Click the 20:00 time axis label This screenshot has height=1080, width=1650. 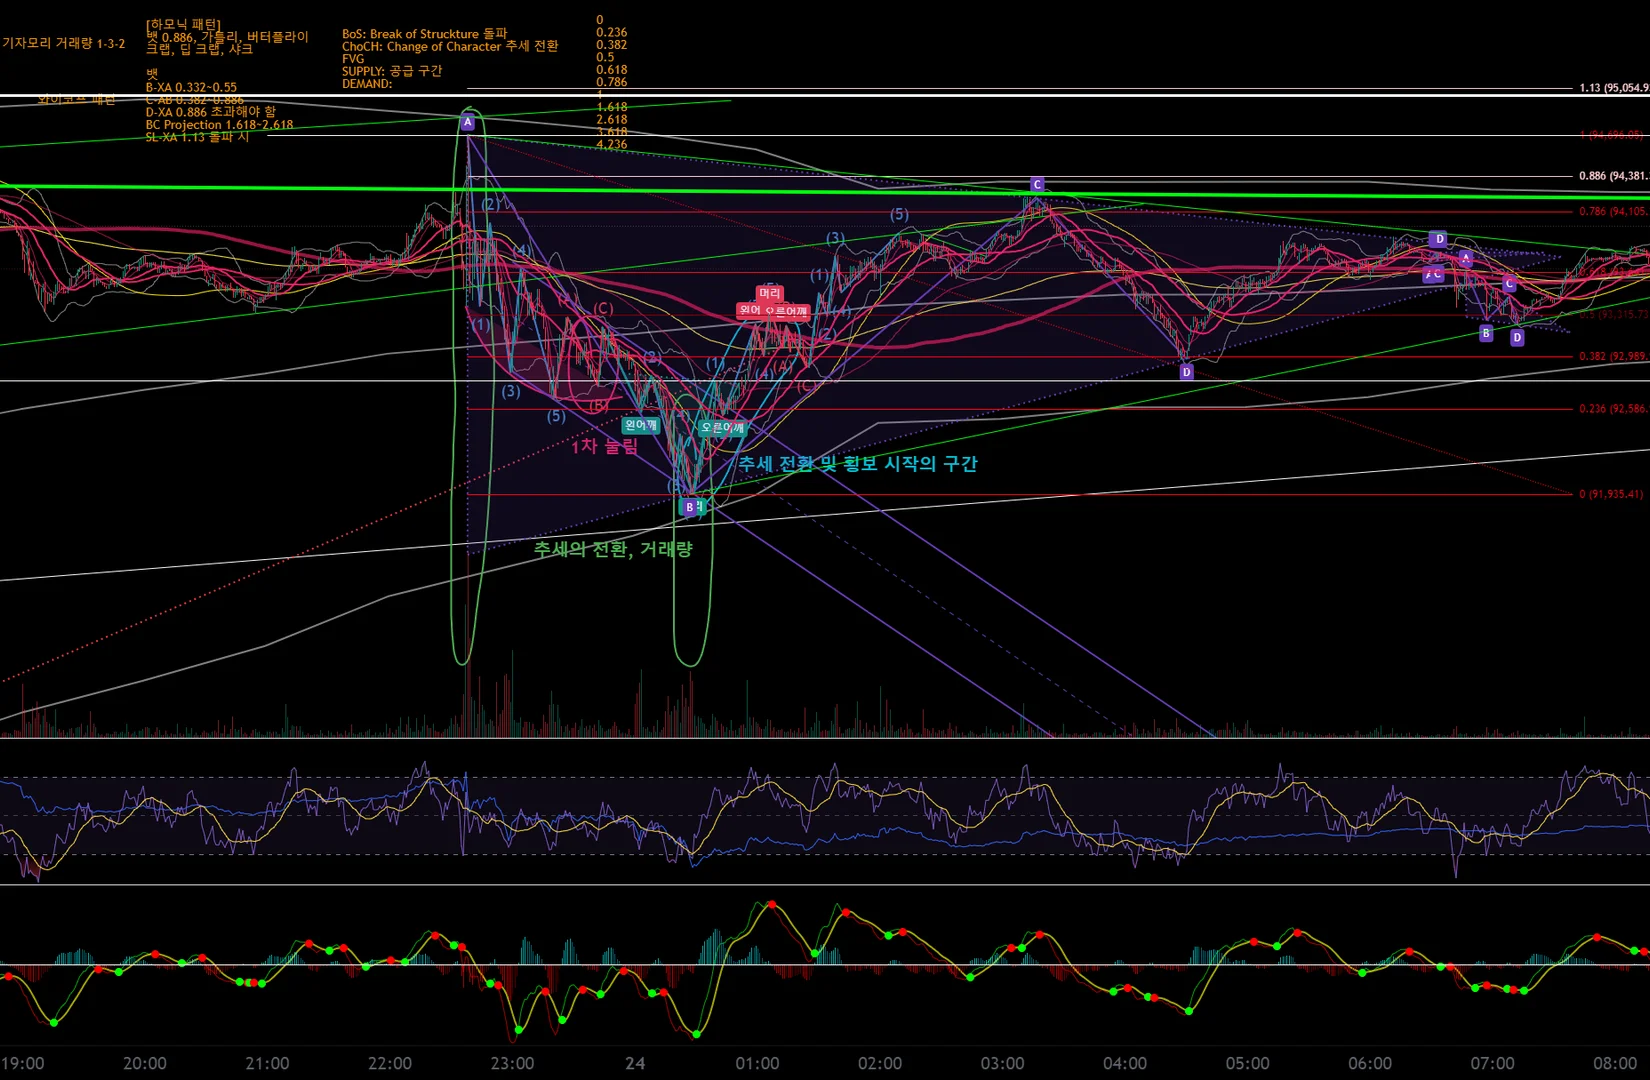point(145,1063)
